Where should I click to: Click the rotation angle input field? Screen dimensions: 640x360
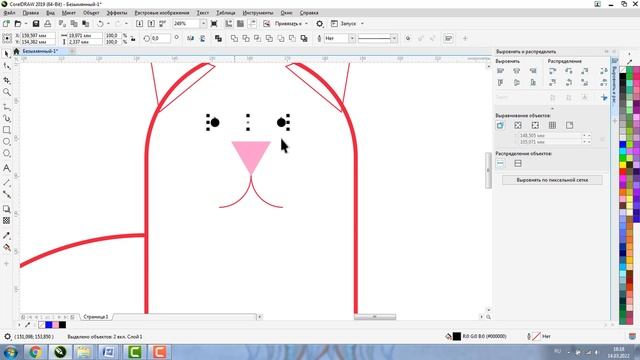pos(161,38)
